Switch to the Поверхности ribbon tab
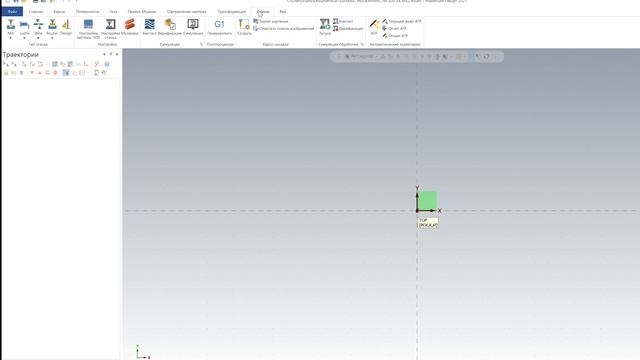 coord(87,12)
